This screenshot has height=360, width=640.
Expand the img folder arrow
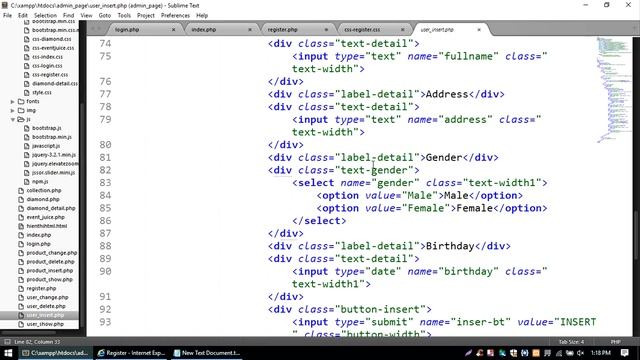tap(13, 111)
